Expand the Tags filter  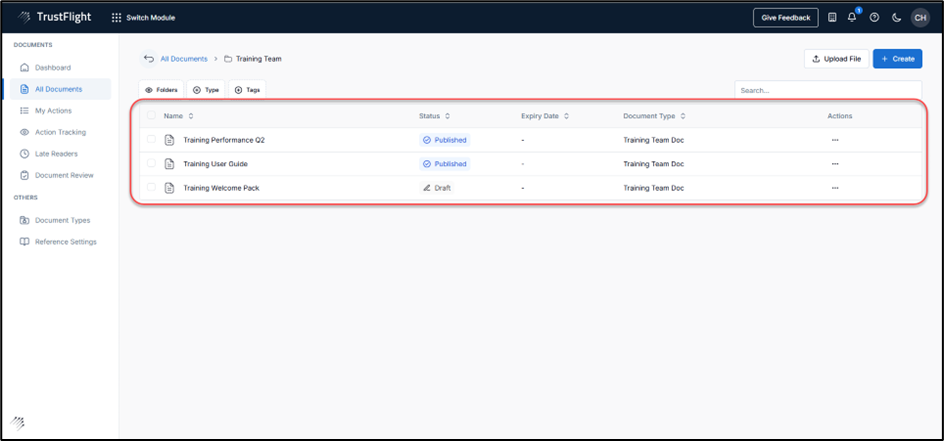pyautogui.click(x=247, y=90)
